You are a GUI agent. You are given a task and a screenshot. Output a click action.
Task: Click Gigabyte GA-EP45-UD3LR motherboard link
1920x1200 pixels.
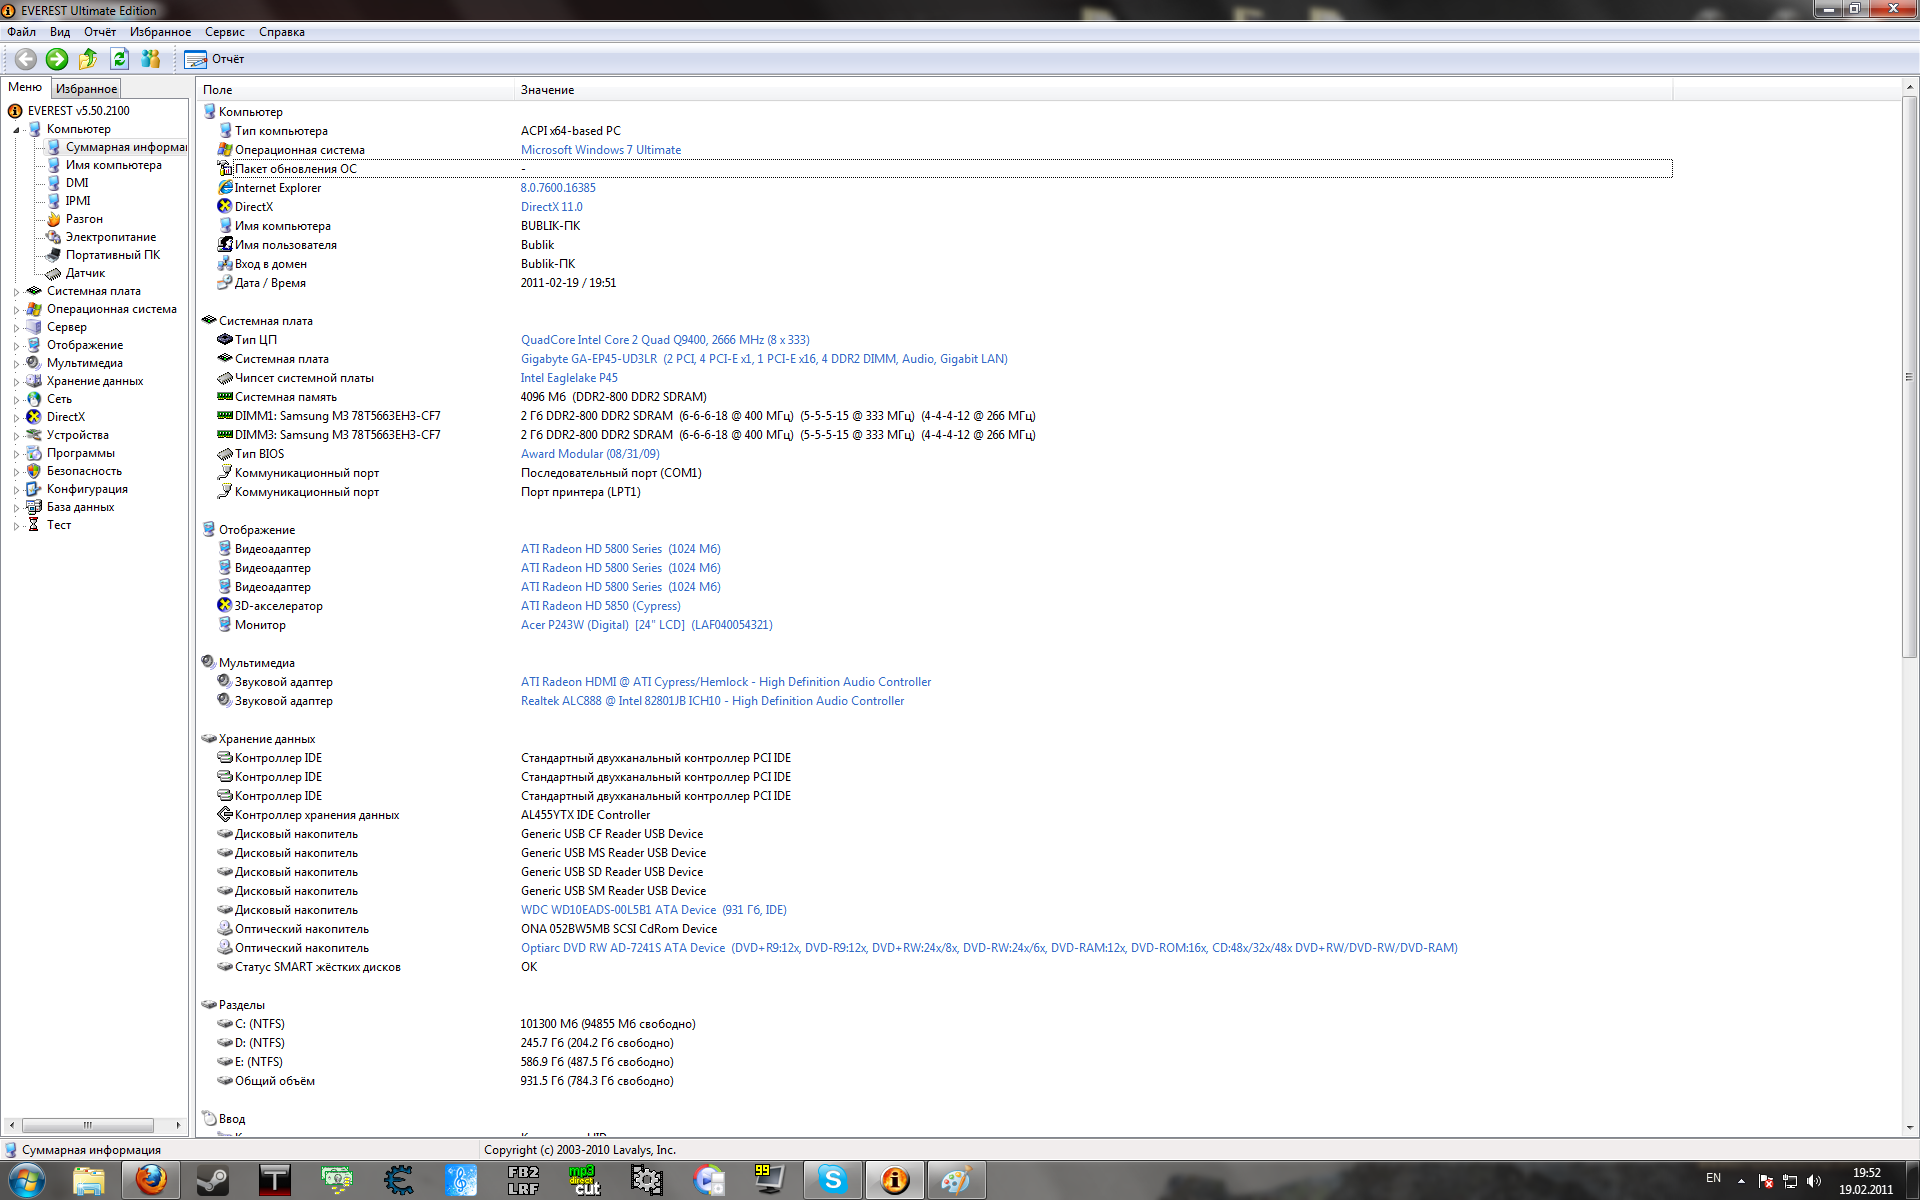[764, 359]
